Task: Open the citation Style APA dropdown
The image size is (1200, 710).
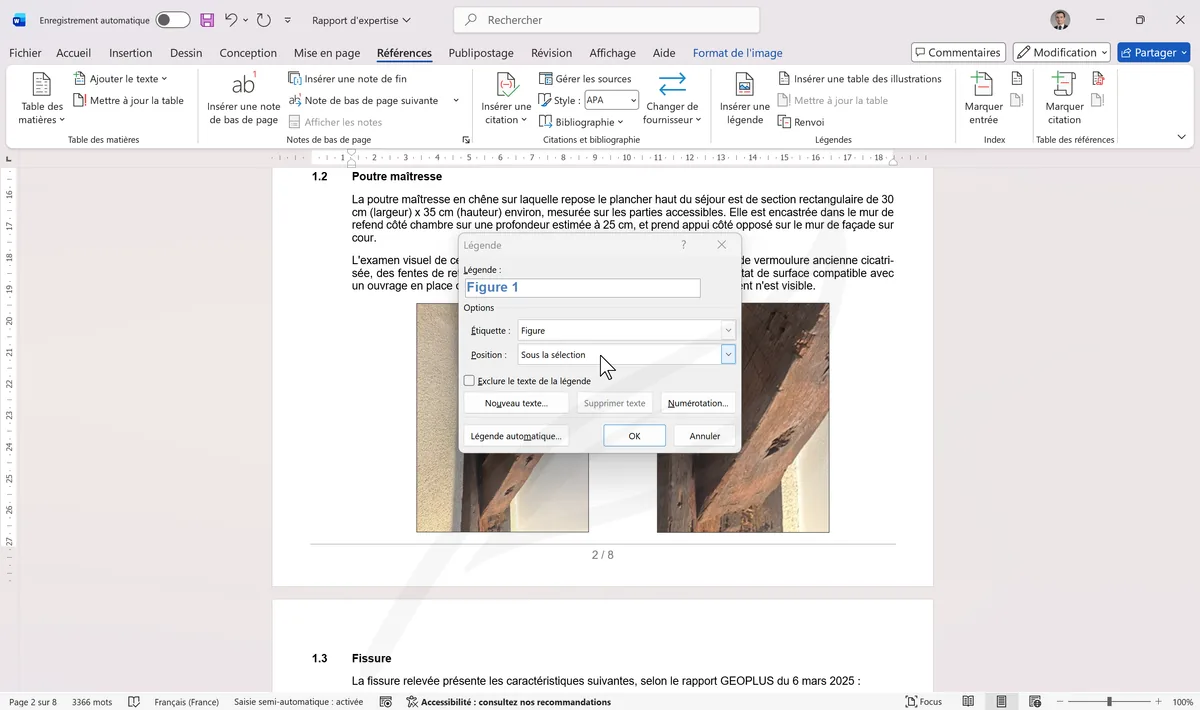Action: [x=611, y=100]
